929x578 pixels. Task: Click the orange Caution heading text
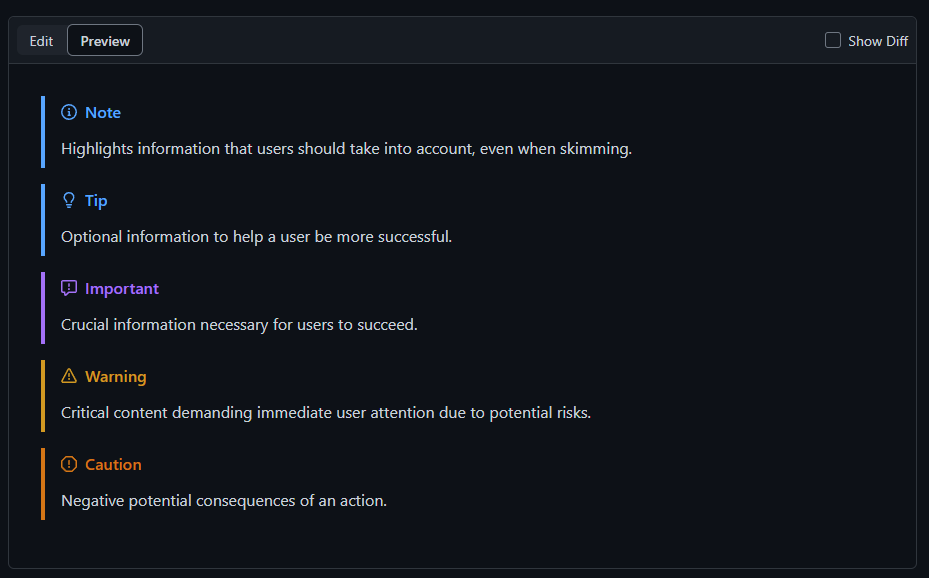(x=113, y=465)
